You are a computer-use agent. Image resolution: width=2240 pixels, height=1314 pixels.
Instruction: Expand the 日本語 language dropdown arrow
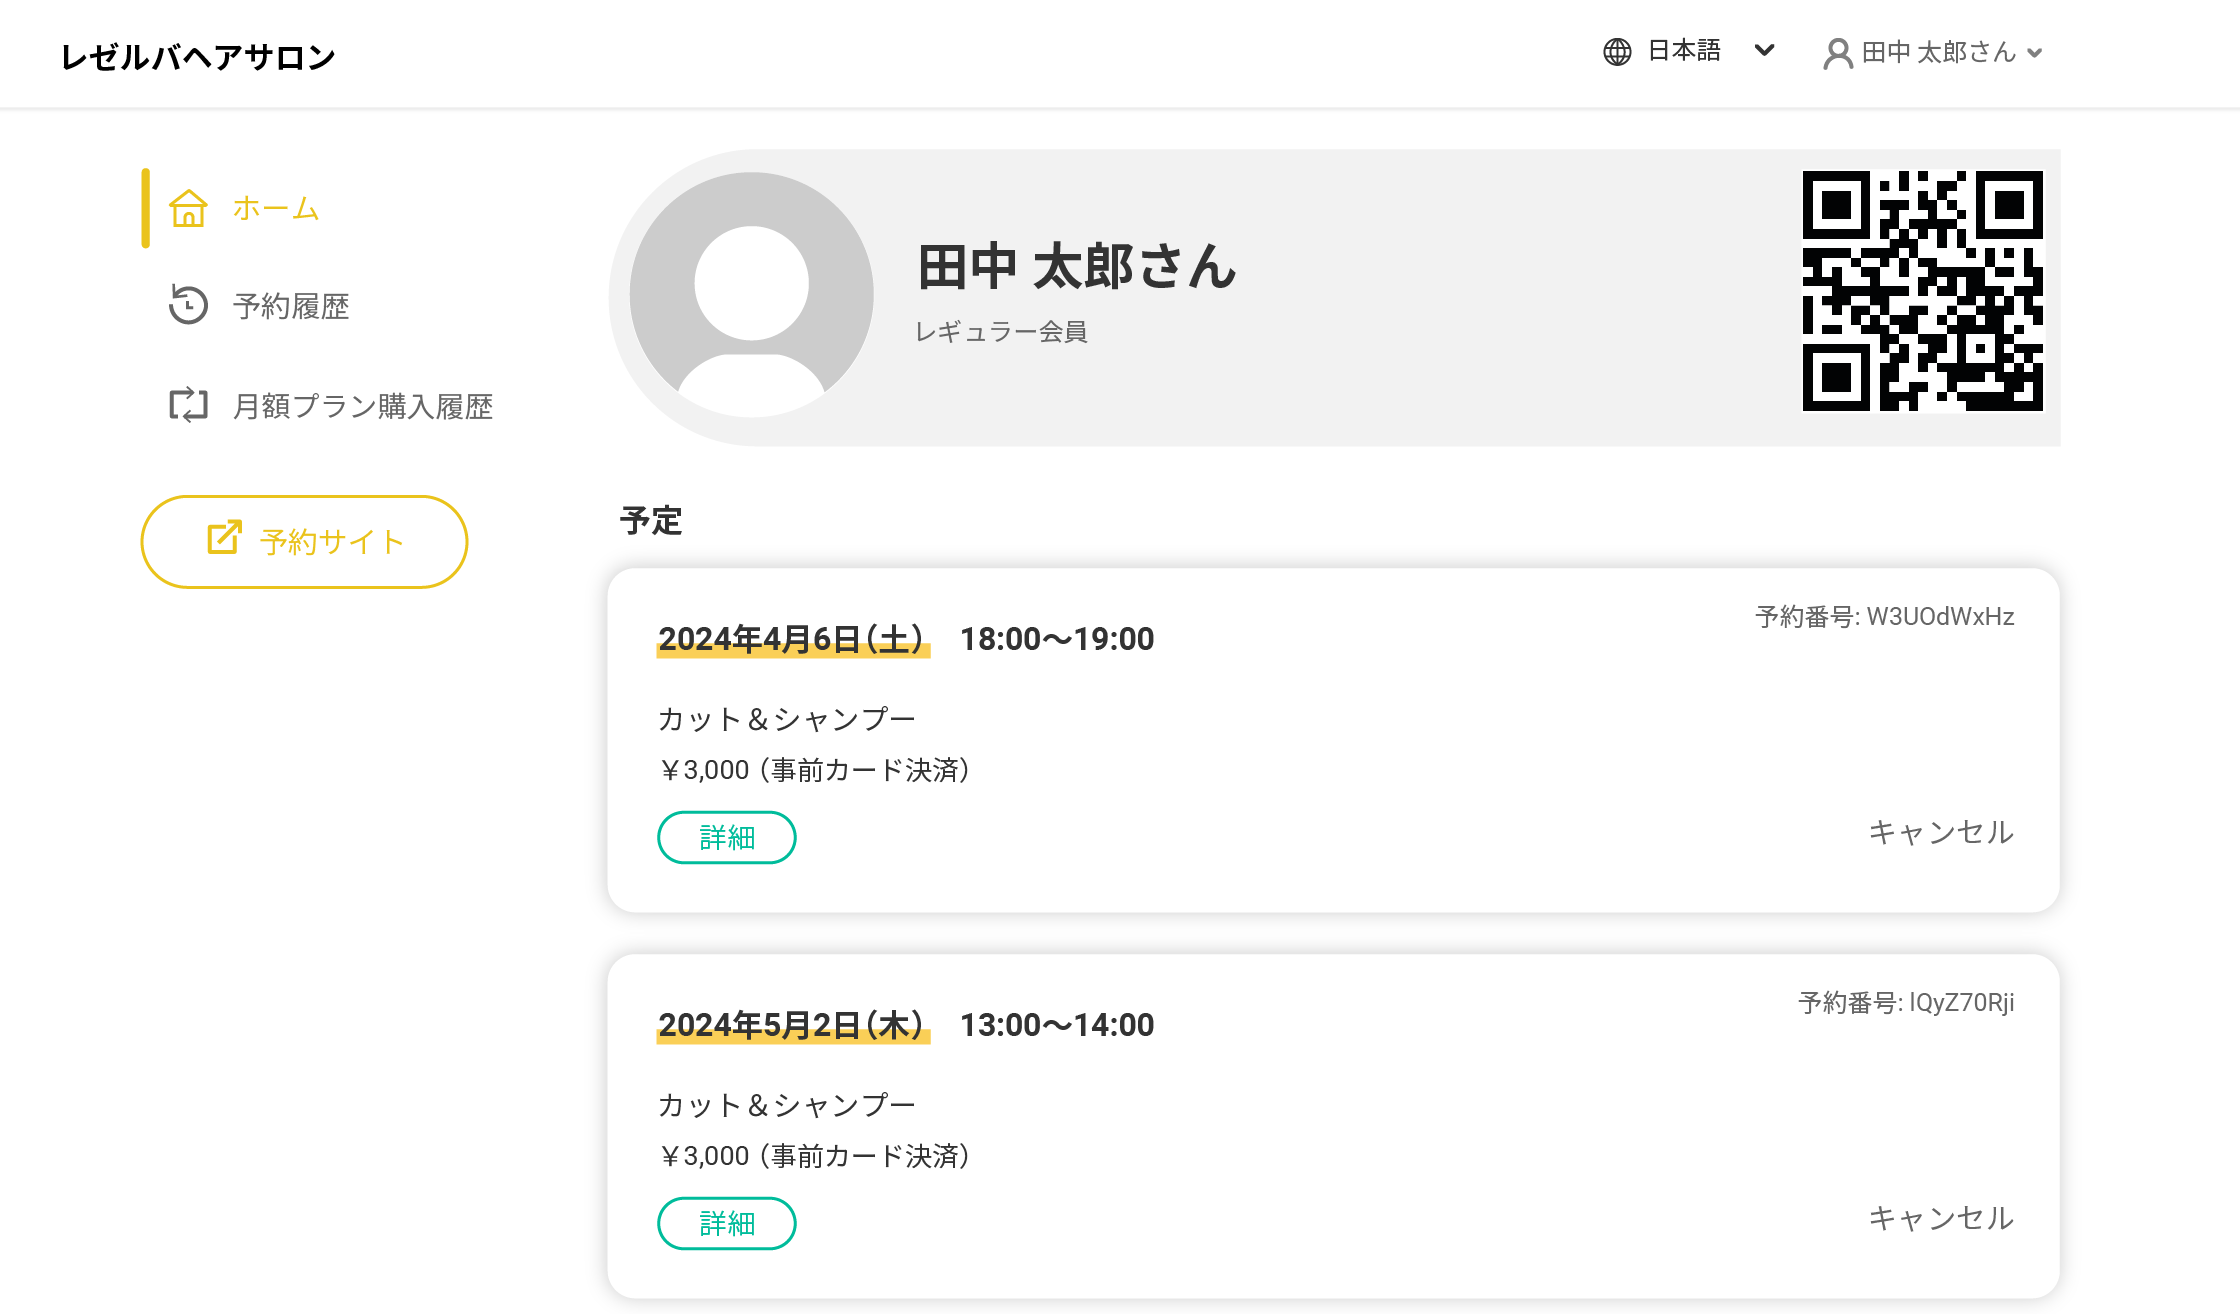click(1765, 50)
